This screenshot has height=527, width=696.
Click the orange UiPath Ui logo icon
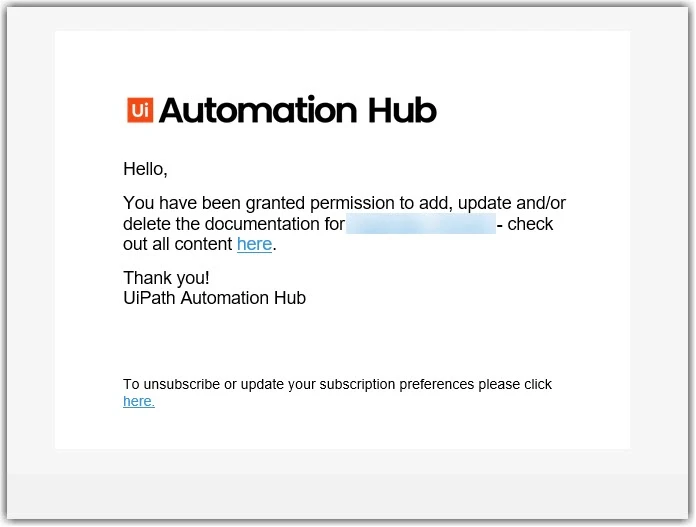140,110
